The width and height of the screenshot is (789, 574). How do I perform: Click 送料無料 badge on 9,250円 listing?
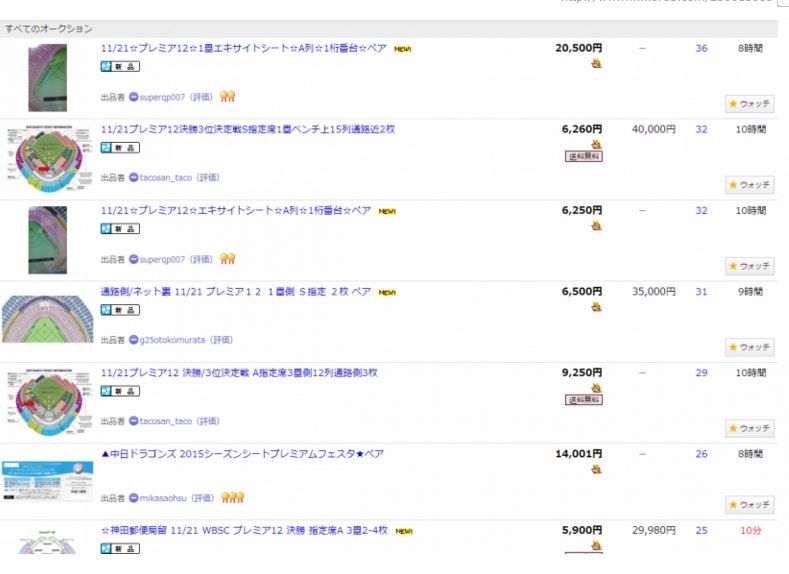tap(584, 400)
